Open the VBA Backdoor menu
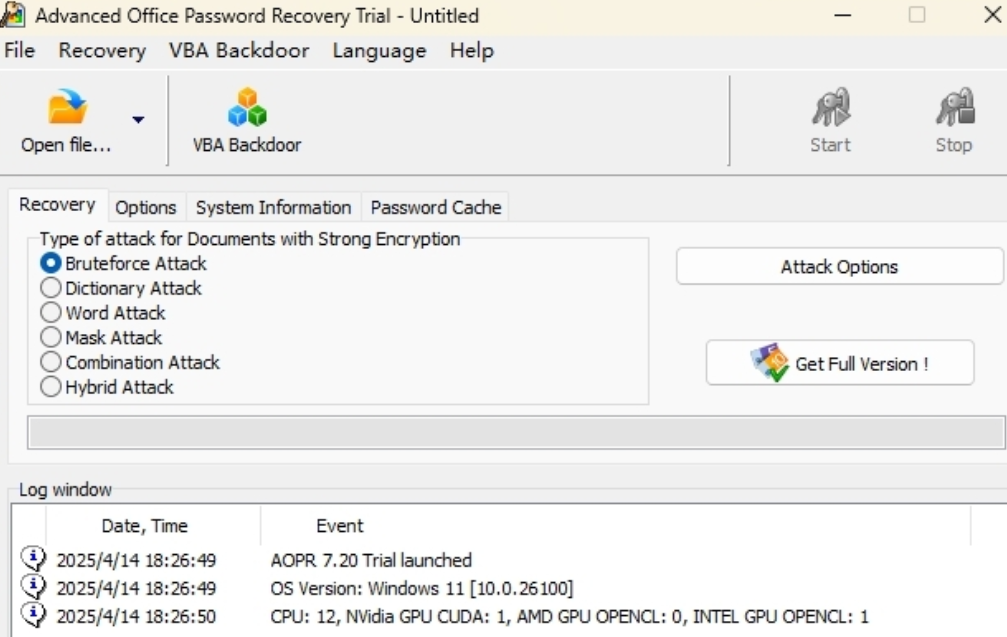Screen dimensions: 1007x637 coord(239,50)
